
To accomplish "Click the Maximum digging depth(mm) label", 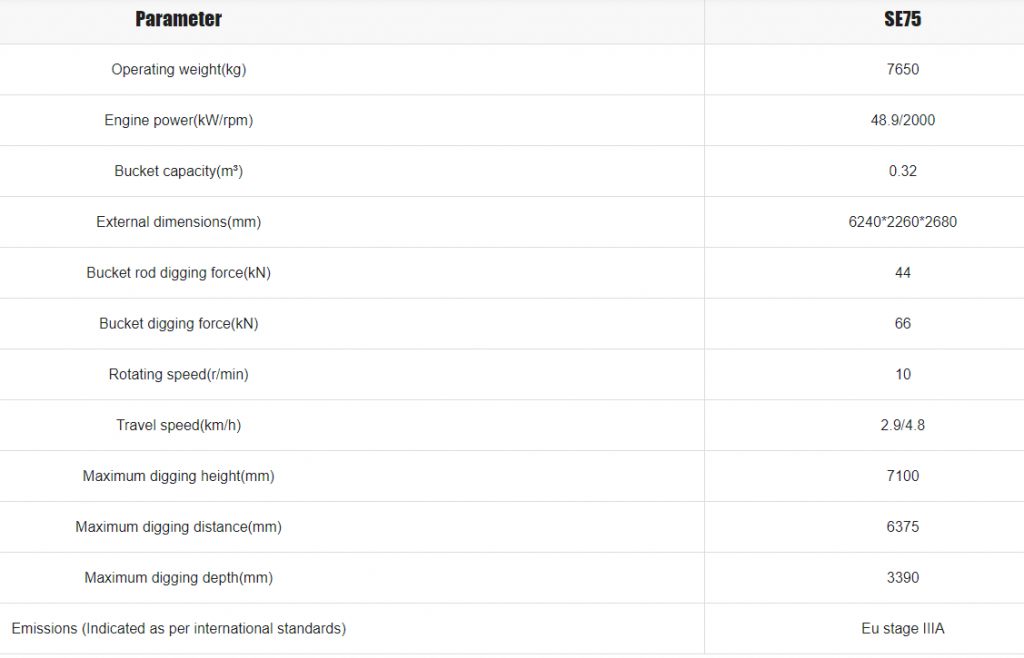I will click(178, 579).
